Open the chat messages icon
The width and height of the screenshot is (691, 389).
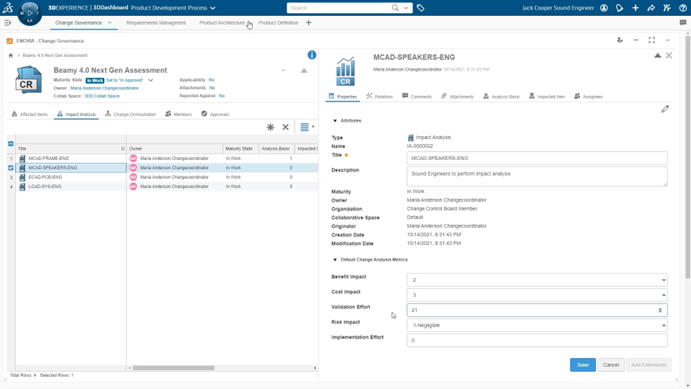tap(683, 22)
